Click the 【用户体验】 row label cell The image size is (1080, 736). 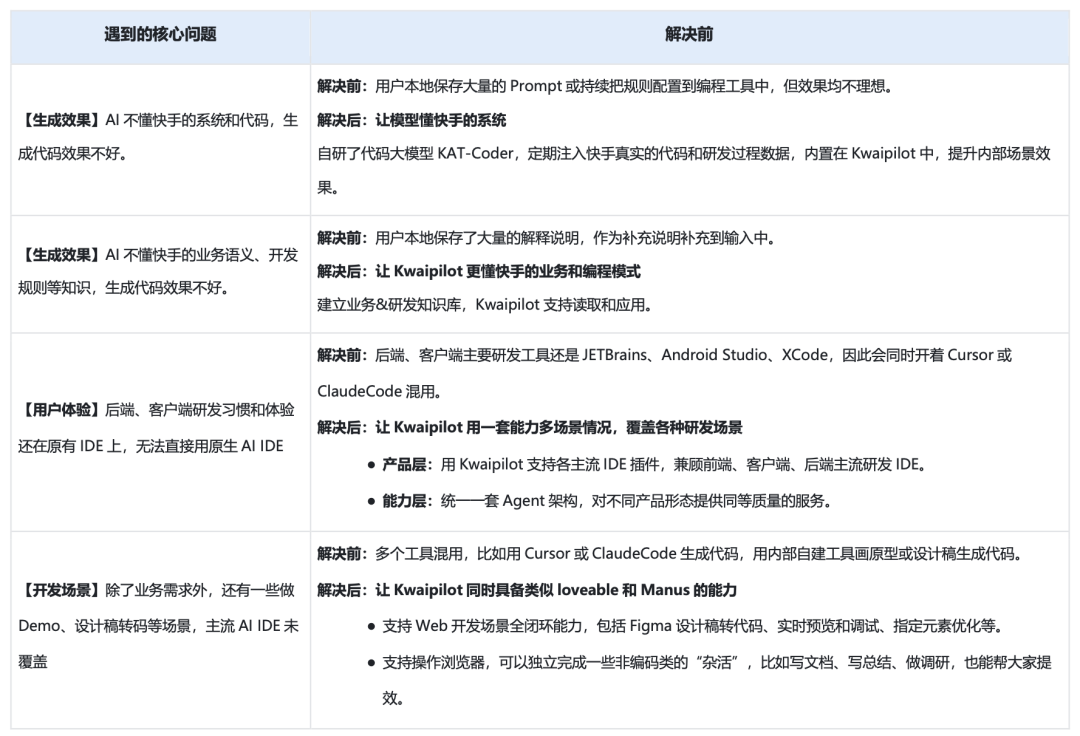coord(158,429)
